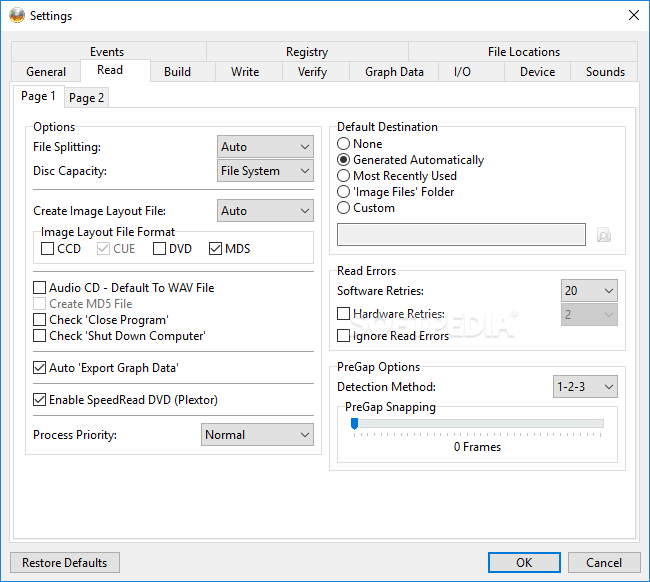Viewport: 650px width, 582px height.
Task: Open the Sounds tab
Action: 605,72
